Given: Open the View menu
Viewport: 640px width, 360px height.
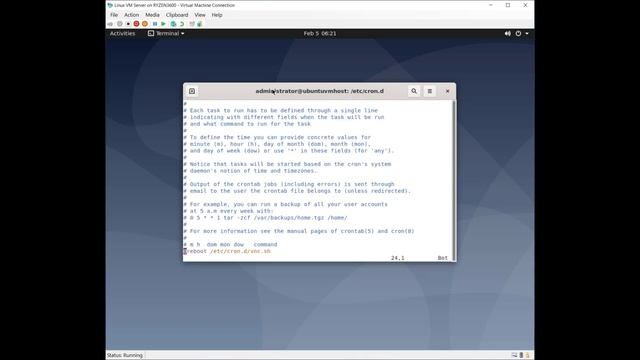Looking at the screenshot, I should tap(200, 15).
